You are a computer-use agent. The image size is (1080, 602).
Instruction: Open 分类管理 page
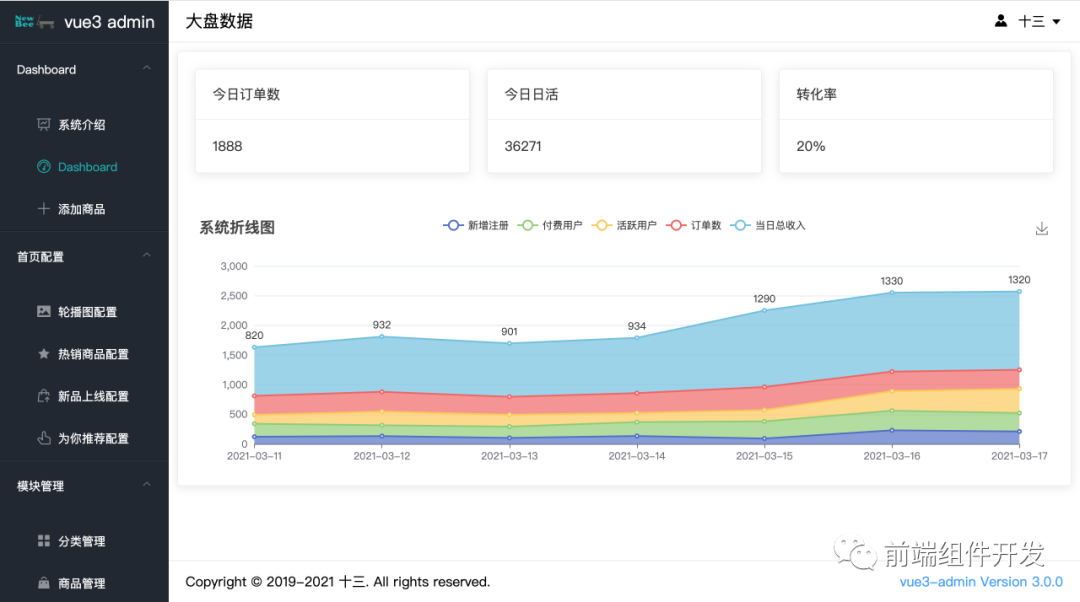click(x=84, y=541)
